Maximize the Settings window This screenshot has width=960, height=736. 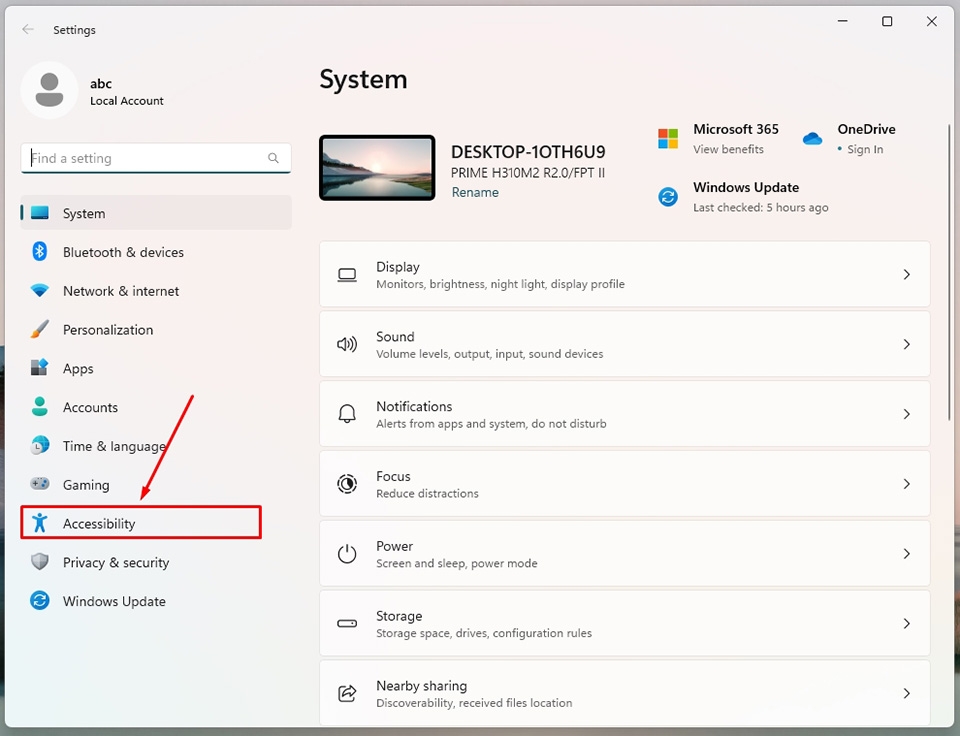tap(887, 21)
